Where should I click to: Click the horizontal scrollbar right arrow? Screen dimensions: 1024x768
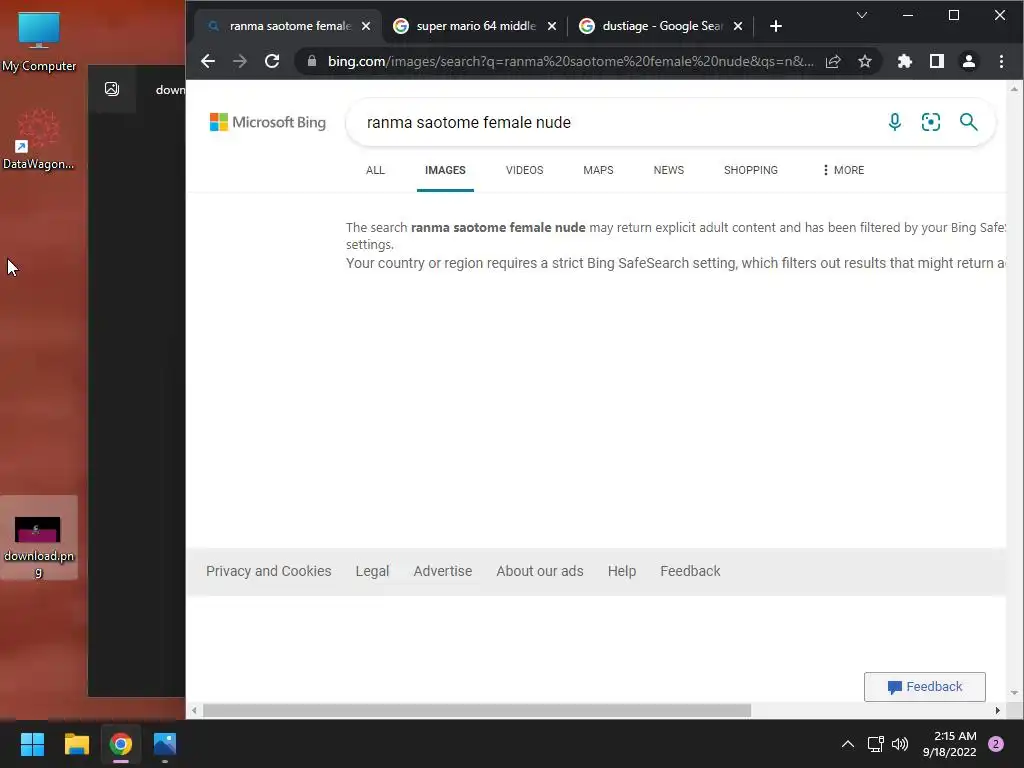click(x=997, y=710)
